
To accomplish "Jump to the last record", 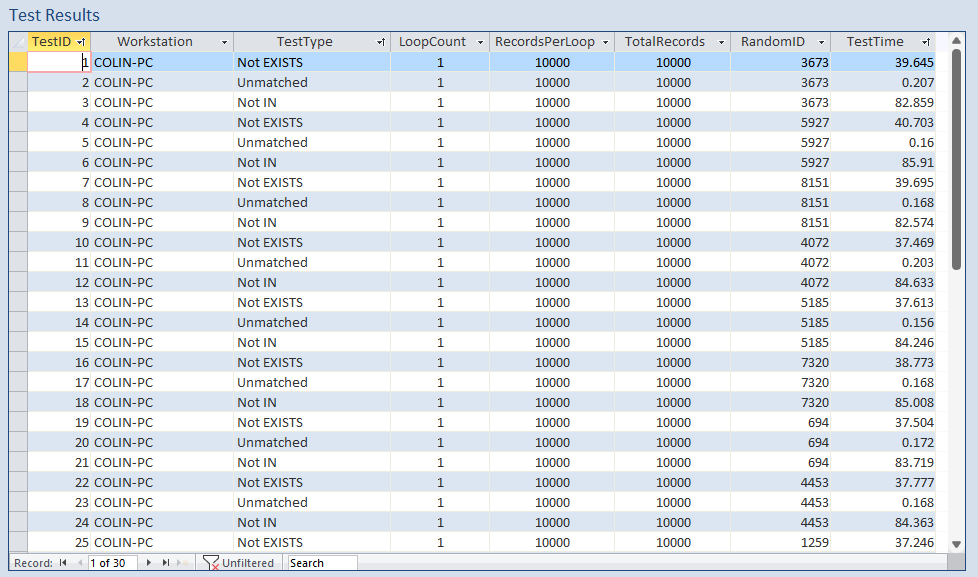I will click(165, 563).
